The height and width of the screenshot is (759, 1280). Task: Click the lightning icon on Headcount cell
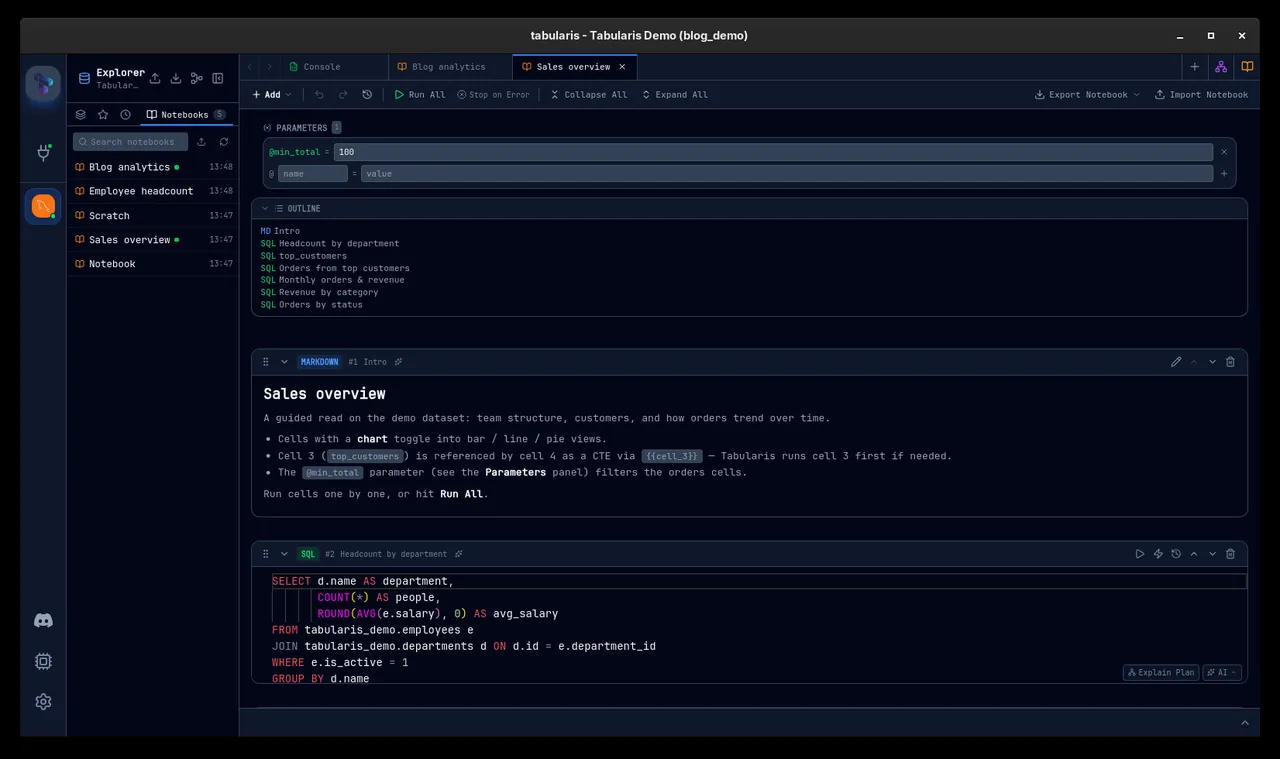[x=1158, y=554]
